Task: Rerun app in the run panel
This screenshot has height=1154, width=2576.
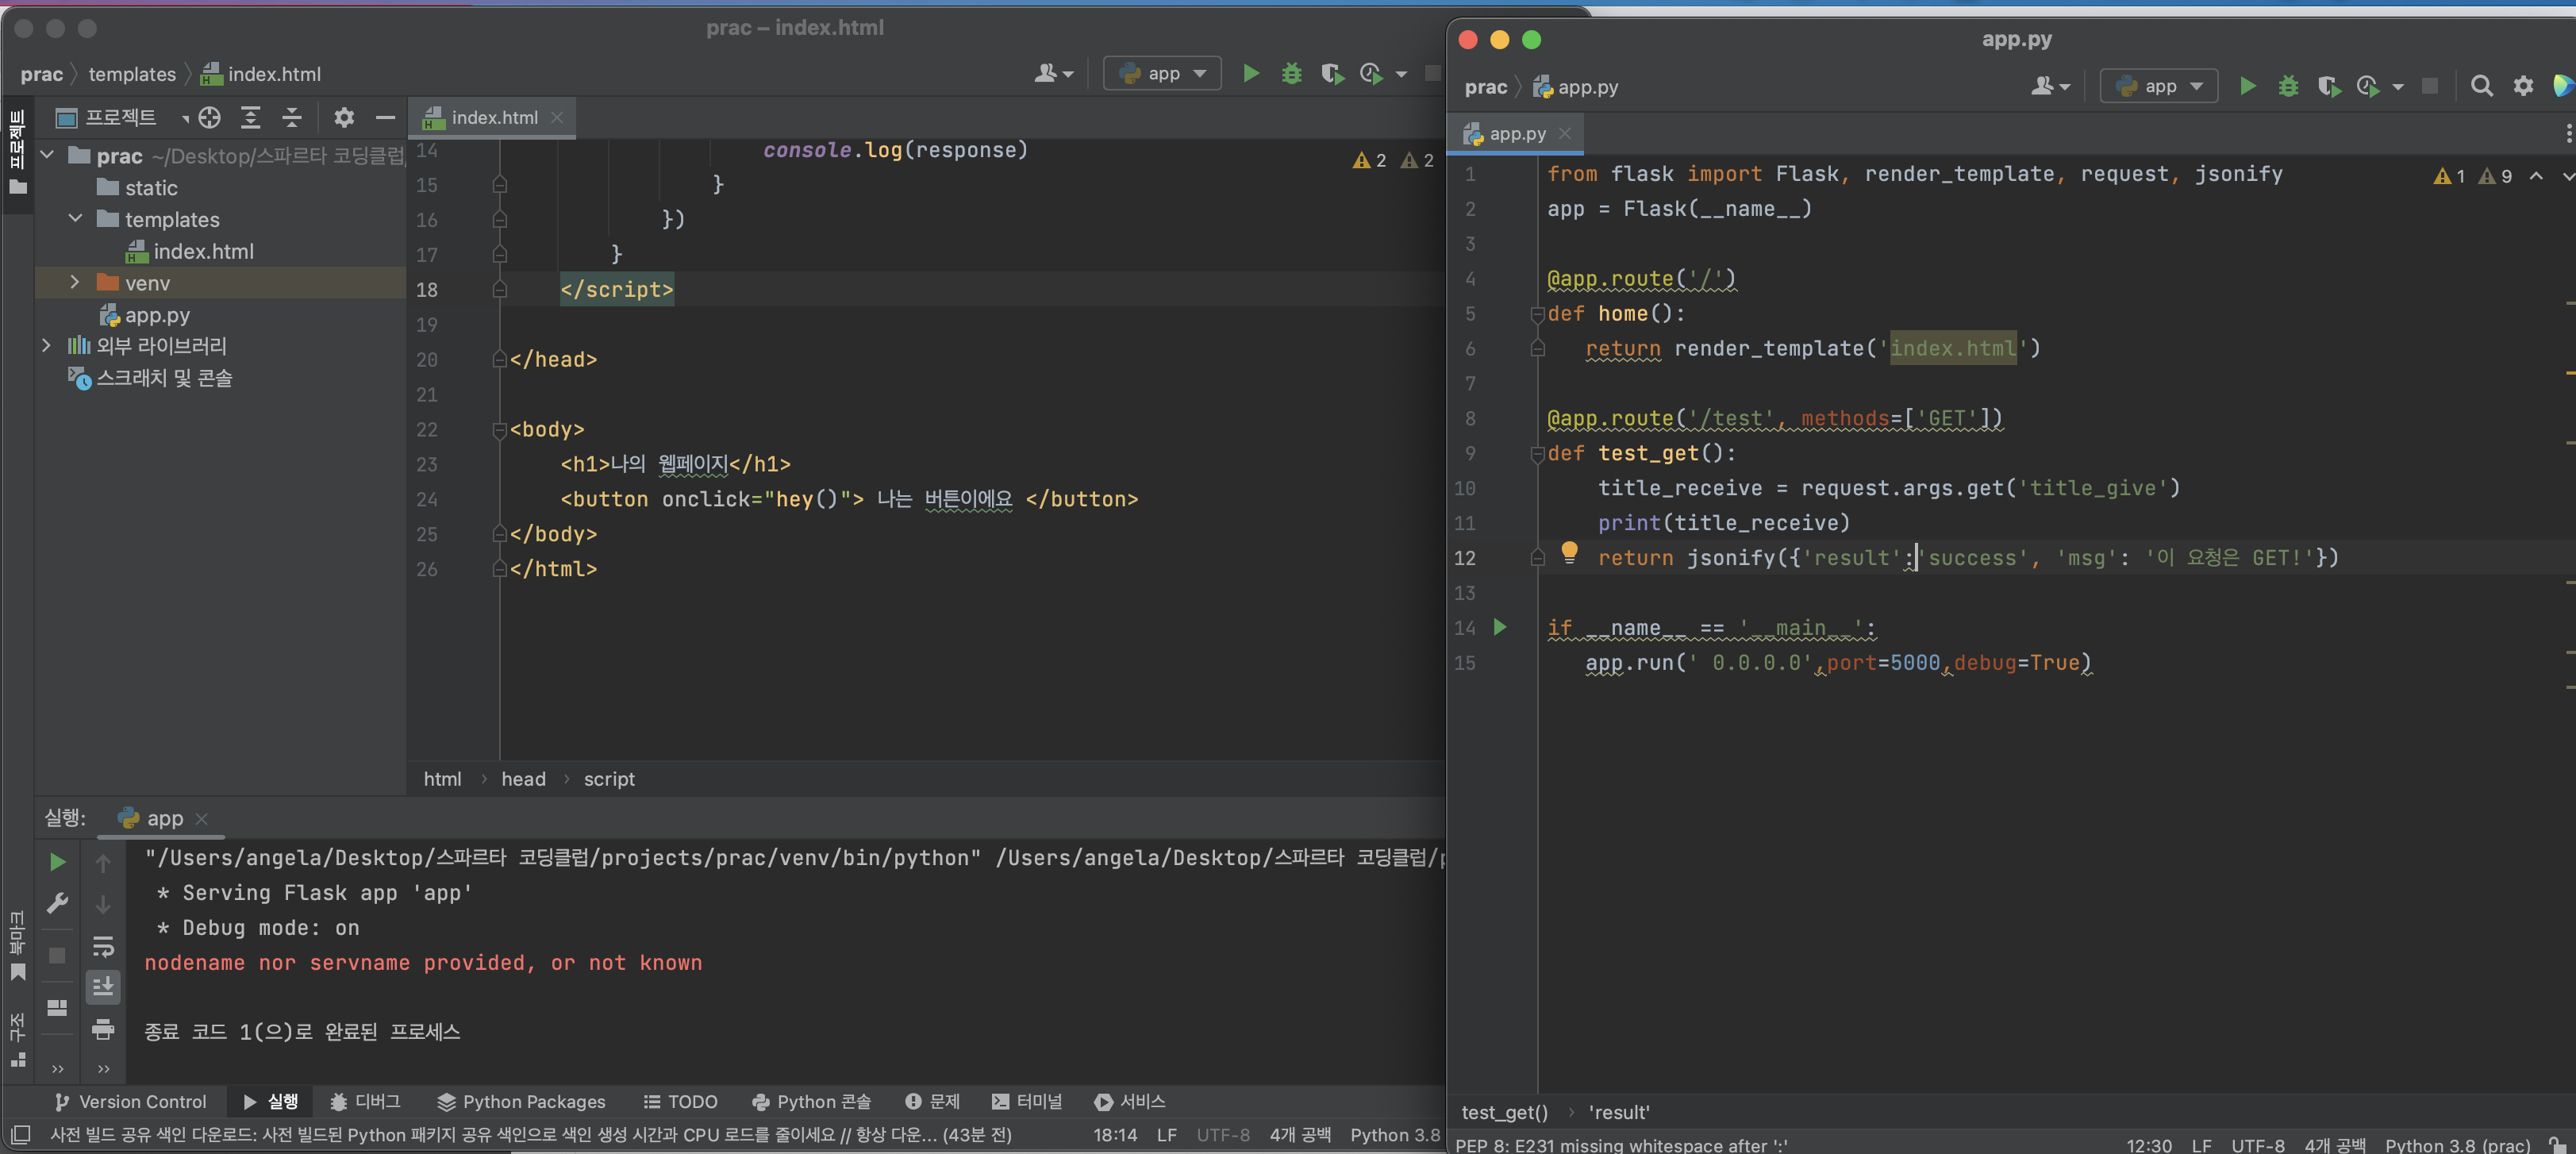Action: 58,862
